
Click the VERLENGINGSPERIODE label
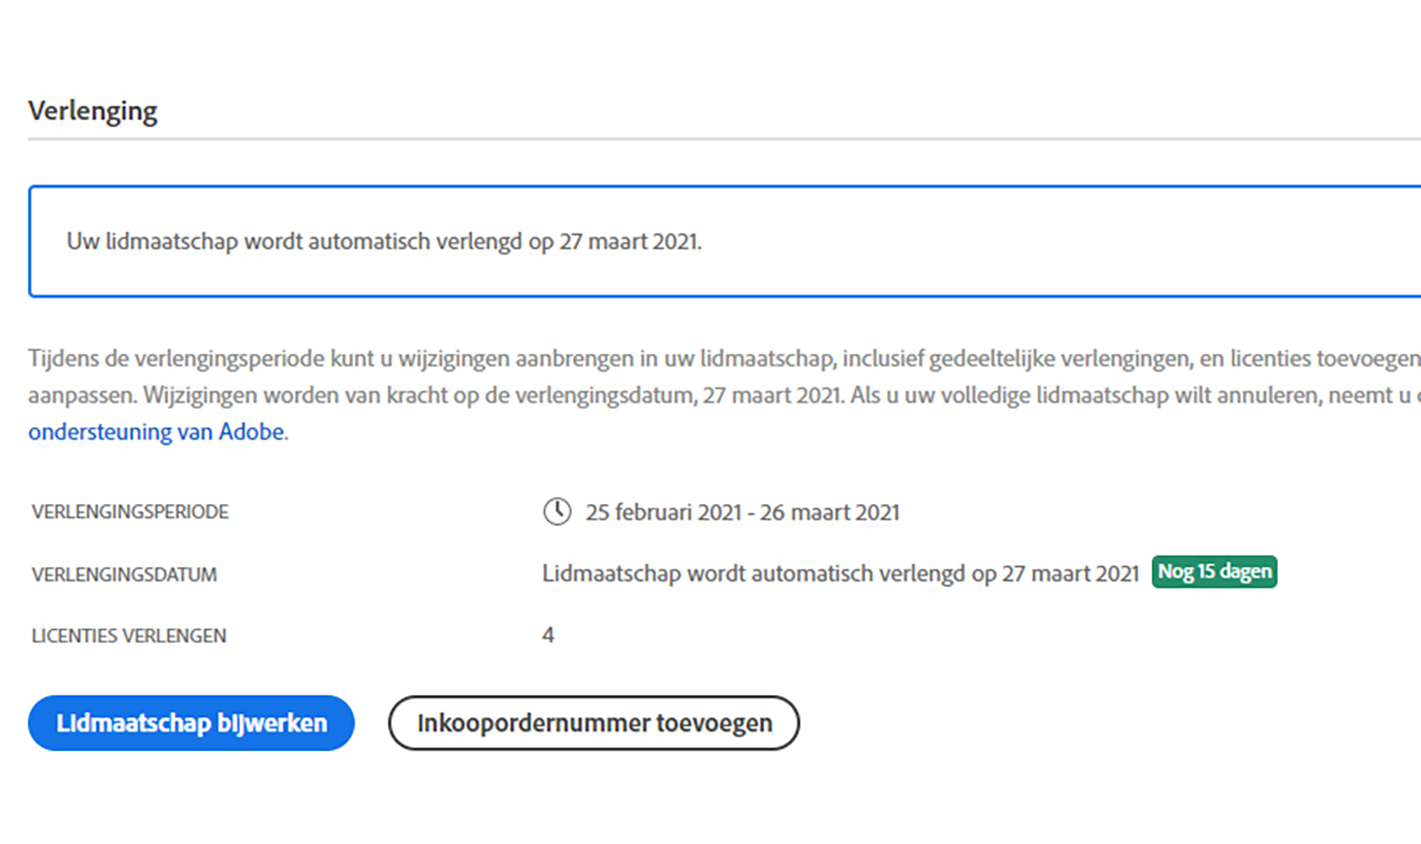point(130,512)
